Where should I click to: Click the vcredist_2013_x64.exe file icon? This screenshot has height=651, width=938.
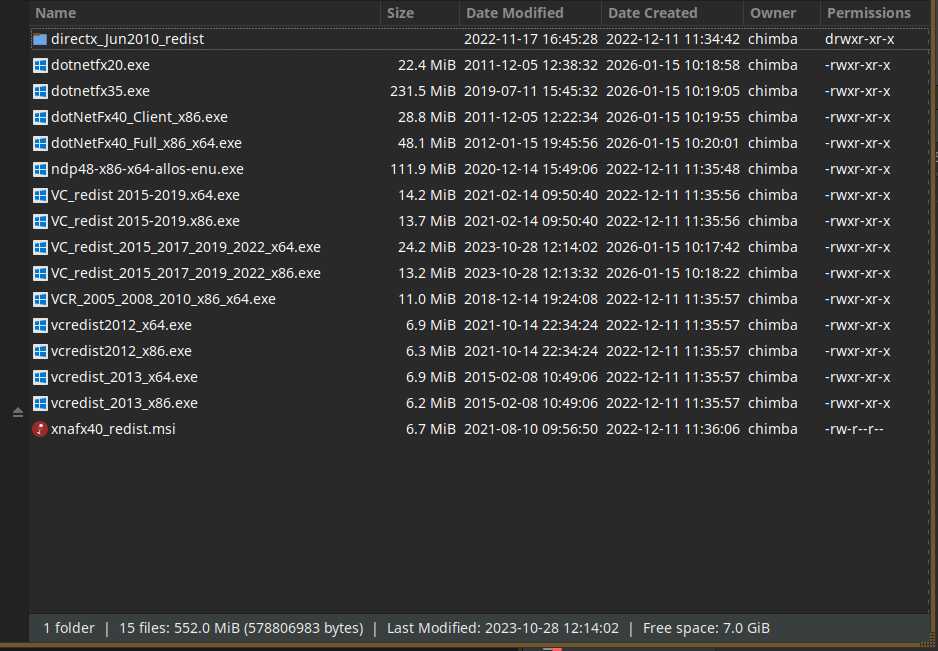pyautogui.click(x=40, y=378)
